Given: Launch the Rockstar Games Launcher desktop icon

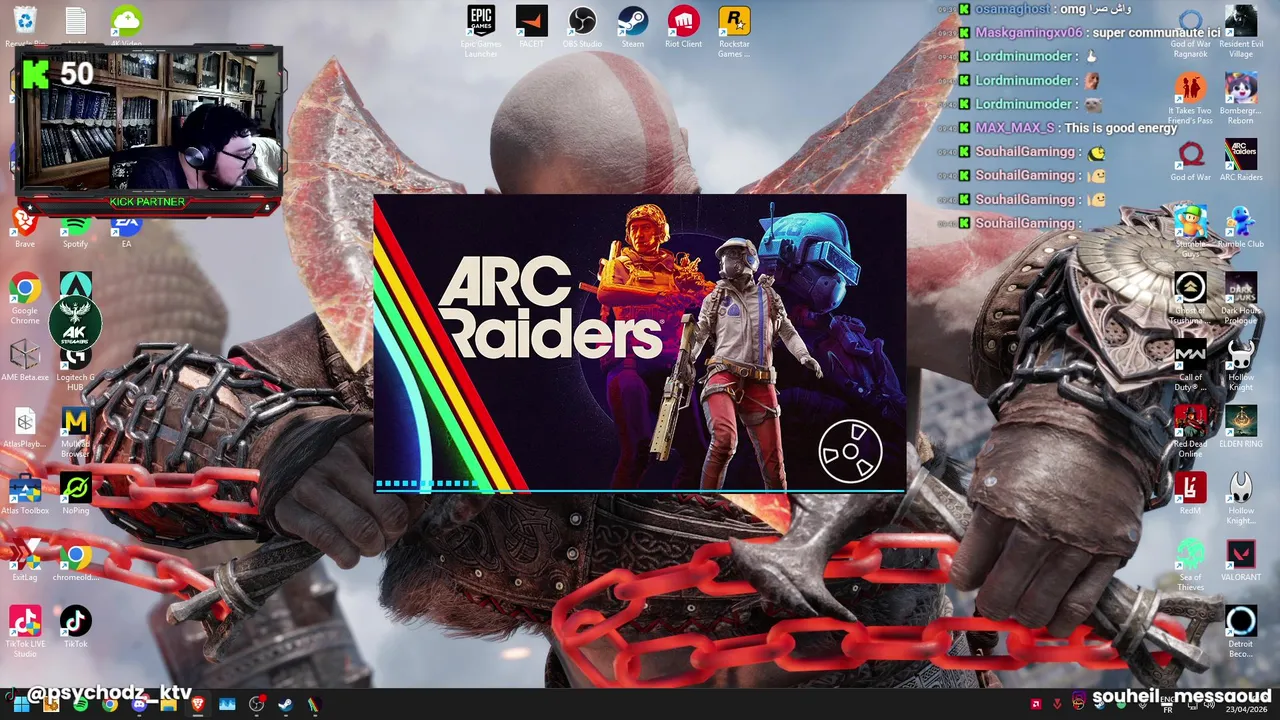Looking at the screenshot, I should pyautogui.click(x=734, y=31).
